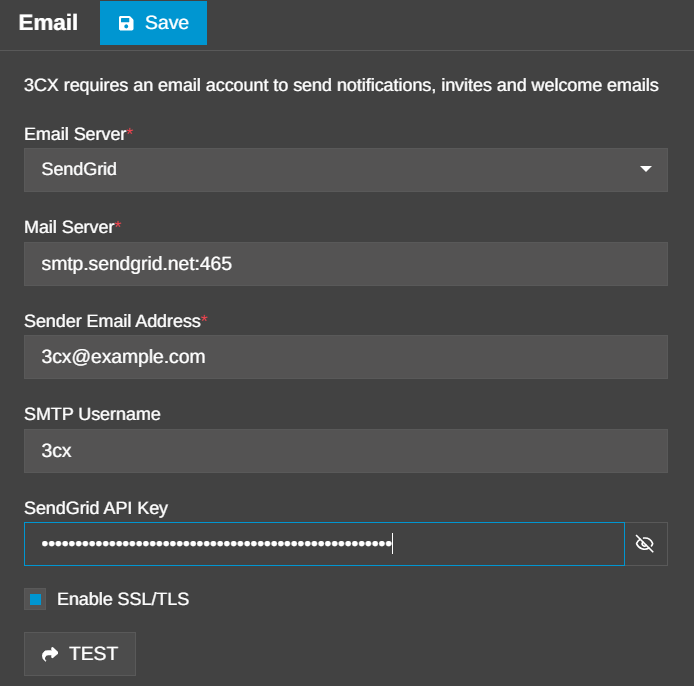694x686 pixels.
Task: Reveal the SendGrid API key with eye icon
Action: 645,544
